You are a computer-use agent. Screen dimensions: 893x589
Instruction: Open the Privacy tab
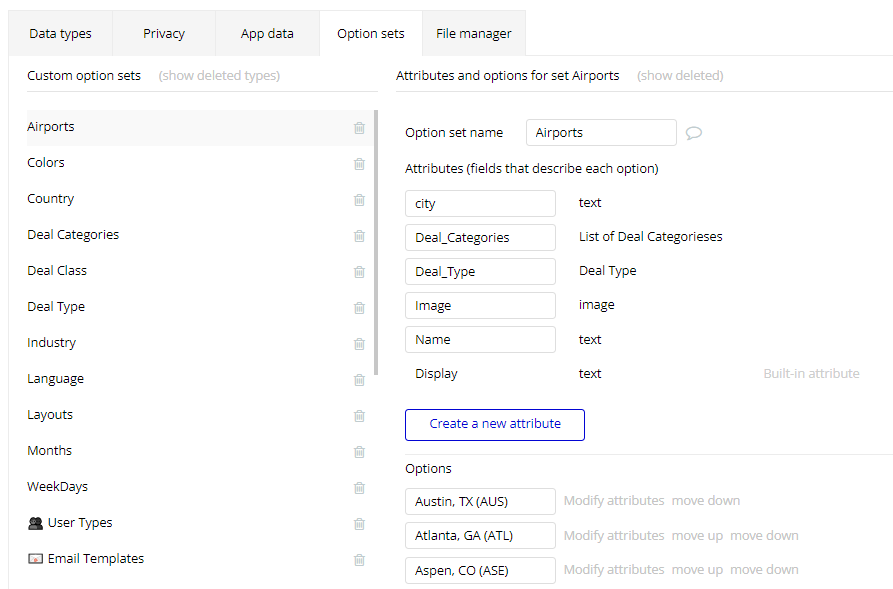164,34
